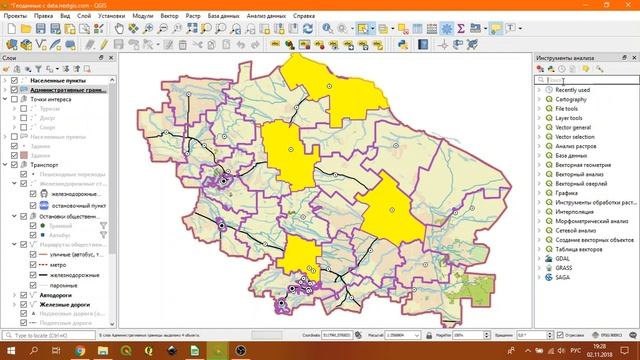Enable the Точки интереса group
The width and height of the screenshot is (640, 360).
pyautogui.click(x=14, y=99)
